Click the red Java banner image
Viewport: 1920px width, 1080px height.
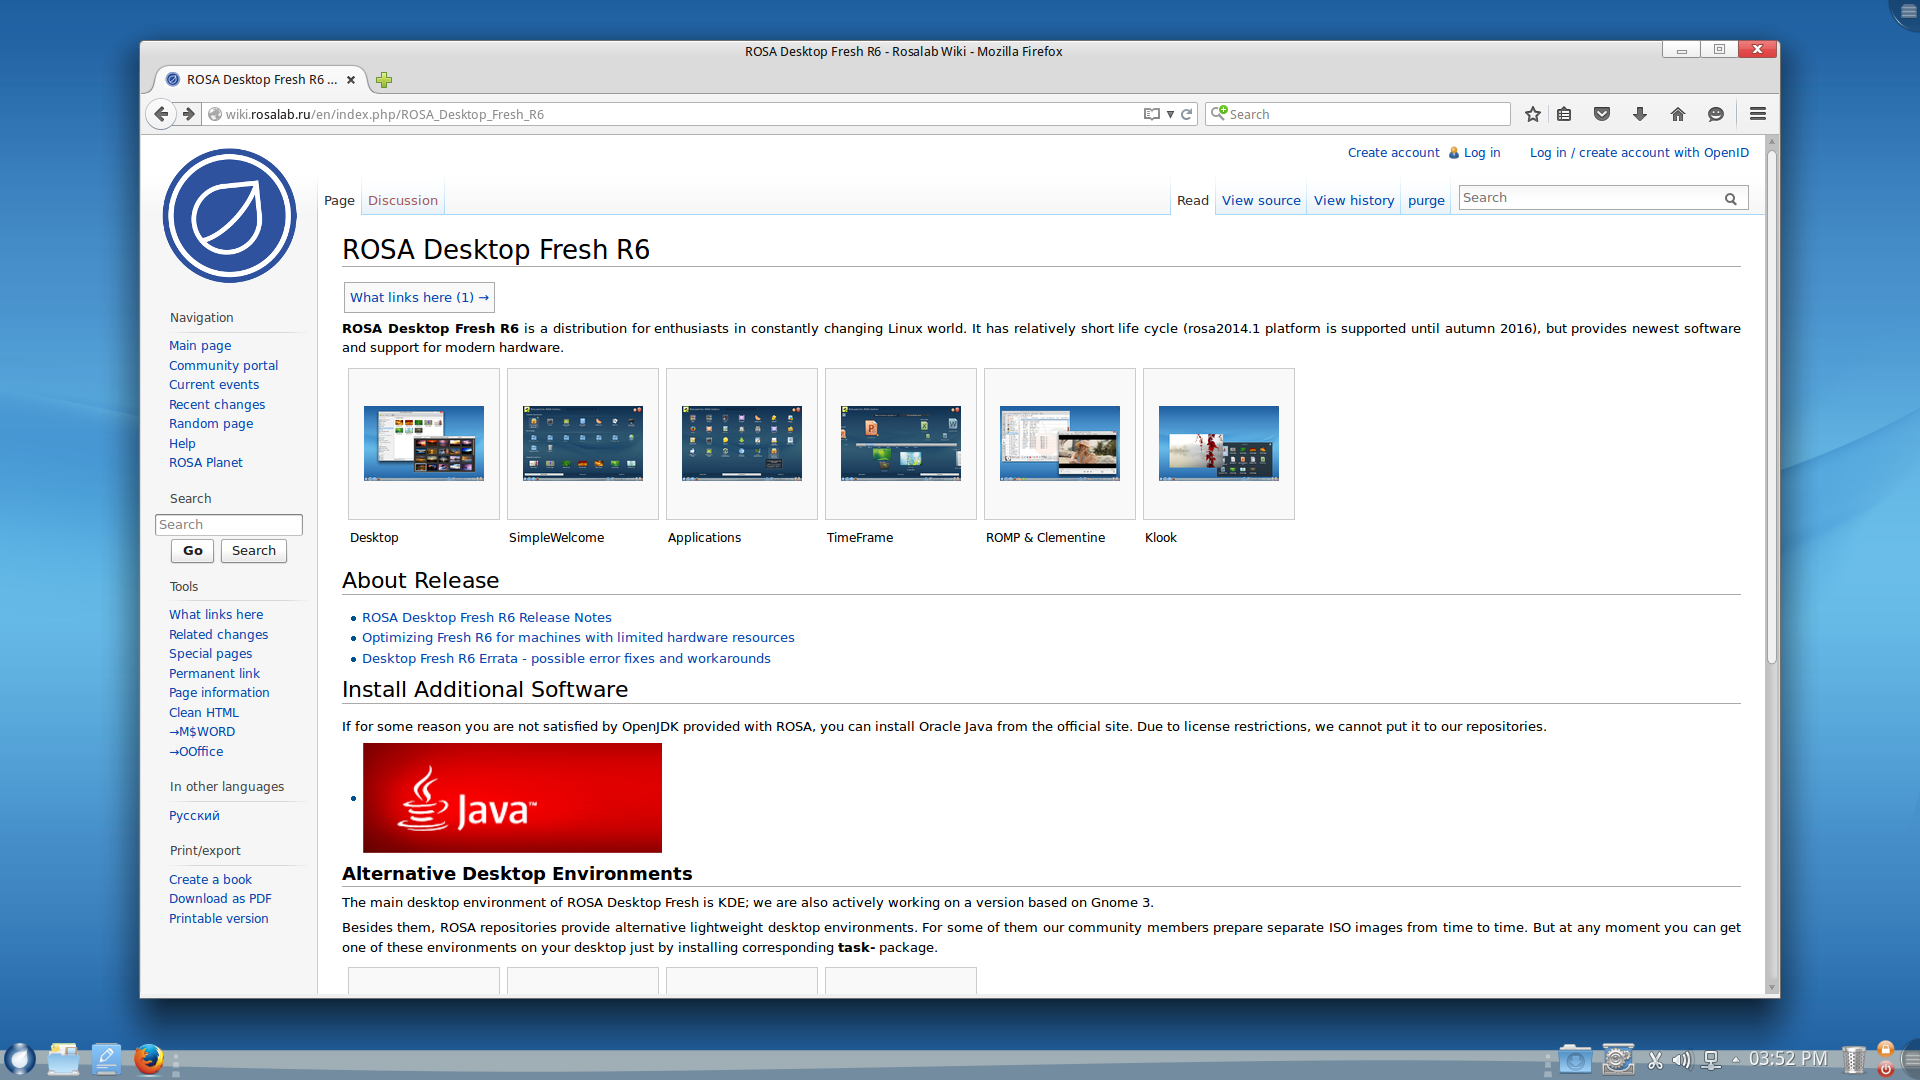pyautogui.click(x=512, y=798)
